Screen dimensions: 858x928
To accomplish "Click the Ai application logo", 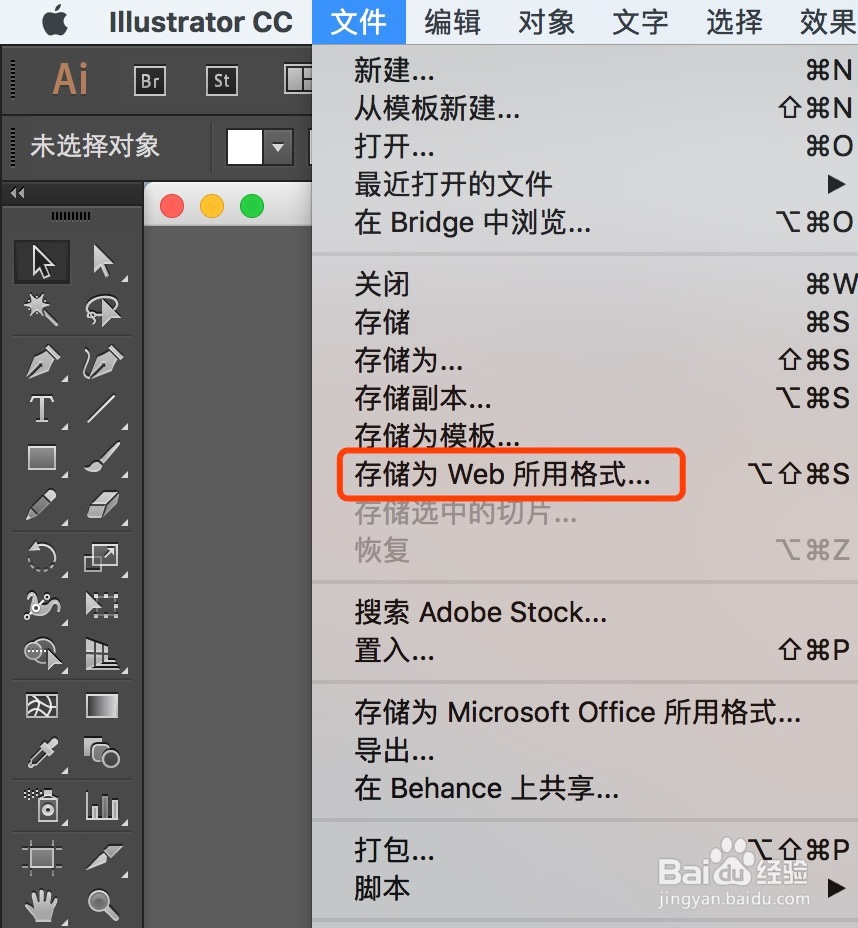I will tap(70, 79).
